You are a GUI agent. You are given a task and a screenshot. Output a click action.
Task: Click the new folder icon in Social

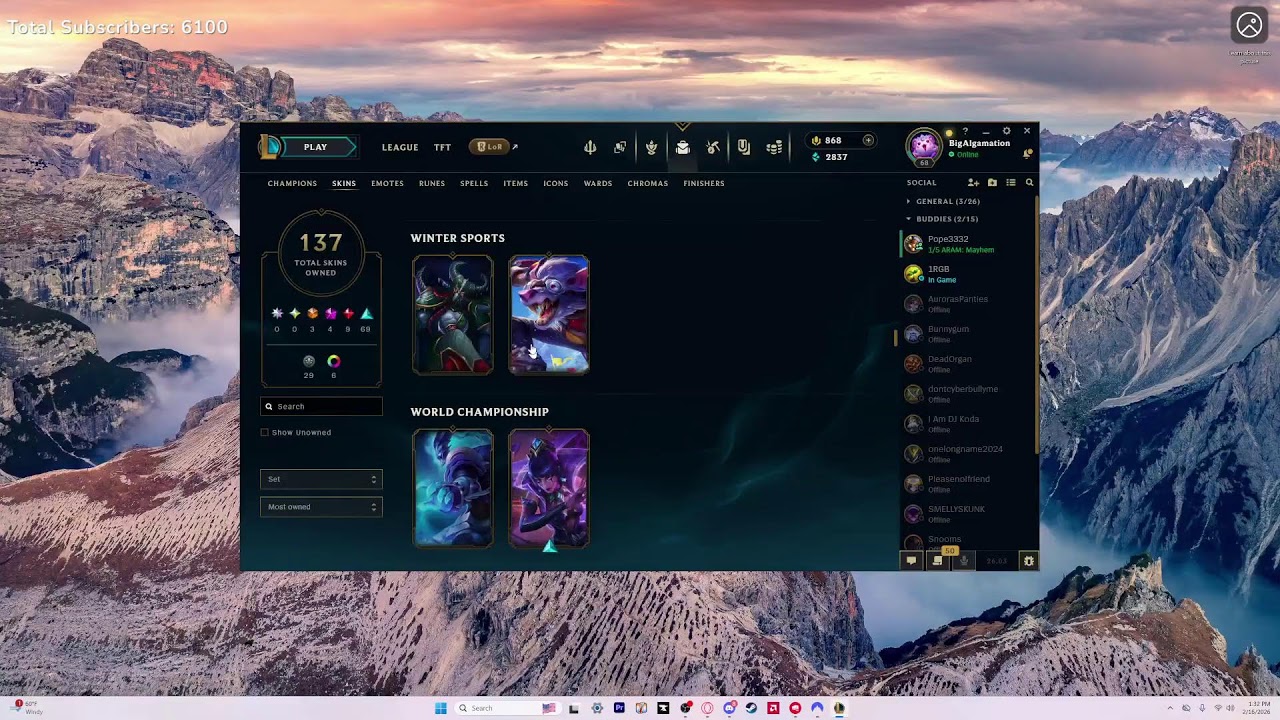[x=992, y=183]
